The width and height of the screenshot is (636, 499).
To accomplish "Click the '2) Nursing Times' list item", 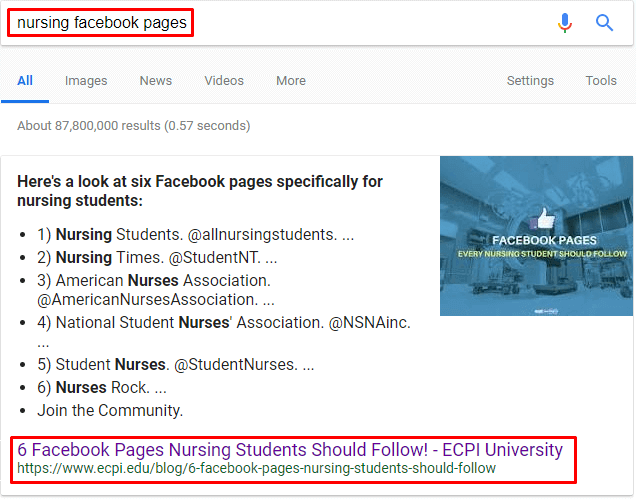I will point(157,258).
